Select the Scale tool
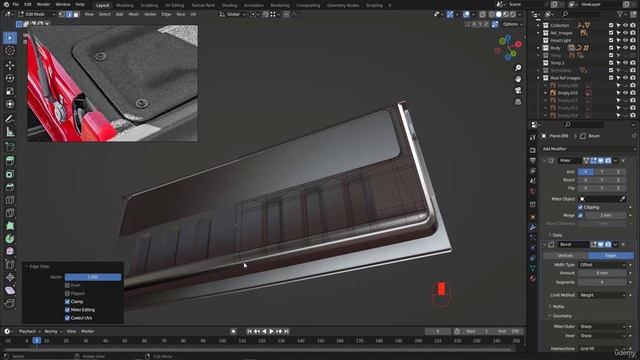This screenshot has height=360, width=640. coord(10,91)
